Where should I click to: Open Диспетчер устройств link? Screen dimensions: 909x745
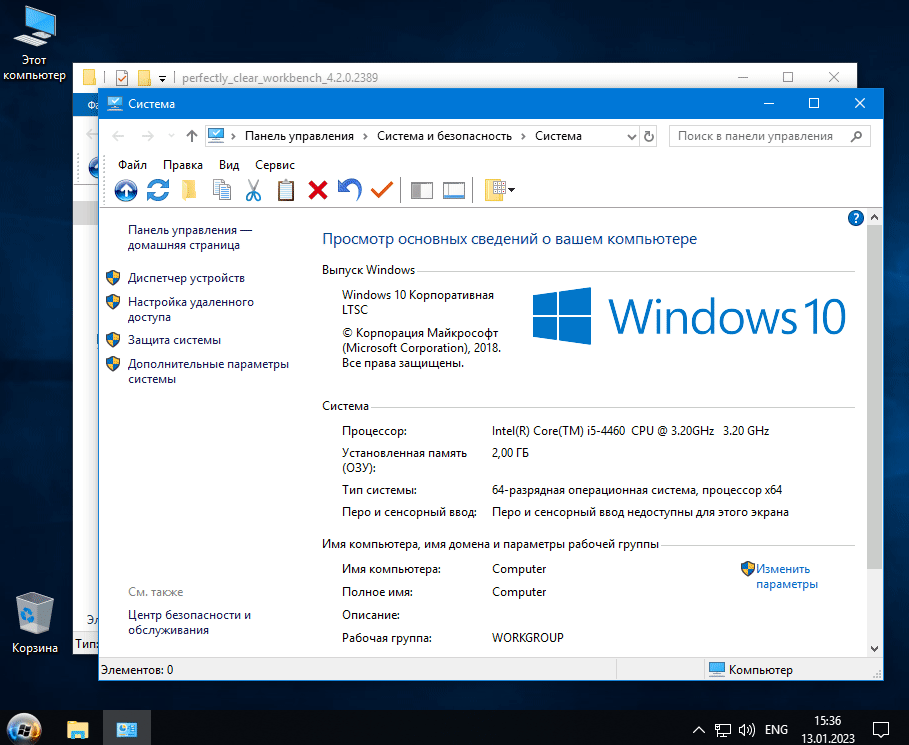tap(186, 278)
